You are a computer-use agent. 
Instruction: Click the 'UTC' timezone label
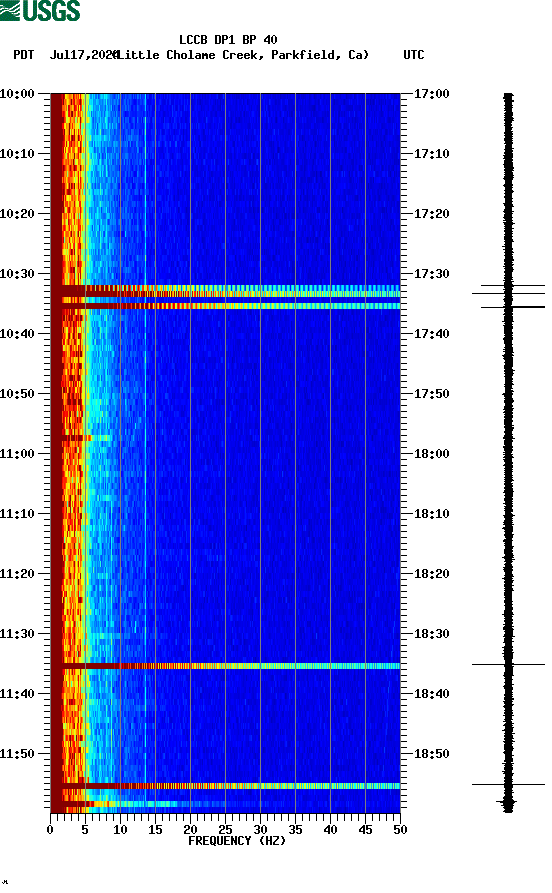point(414,55)
